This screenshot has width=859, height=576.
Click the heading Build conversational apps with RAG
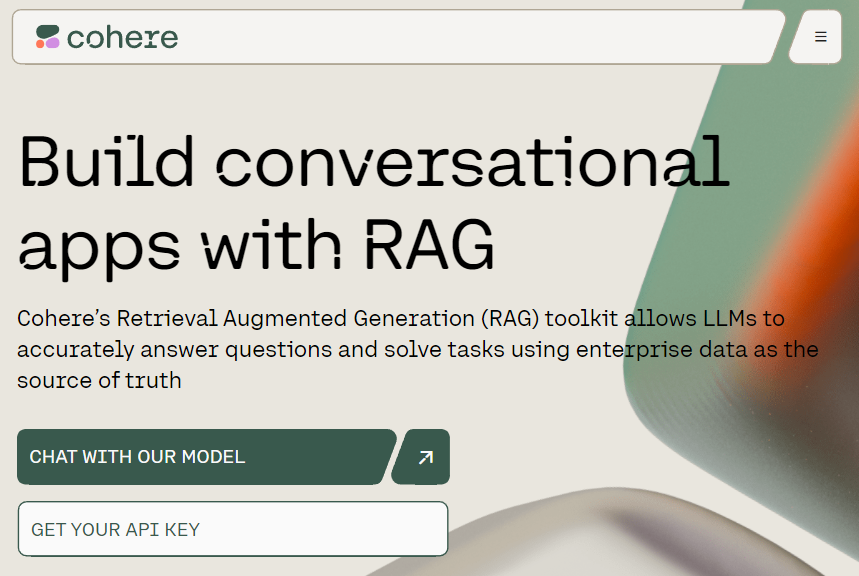tap(374, 206)
